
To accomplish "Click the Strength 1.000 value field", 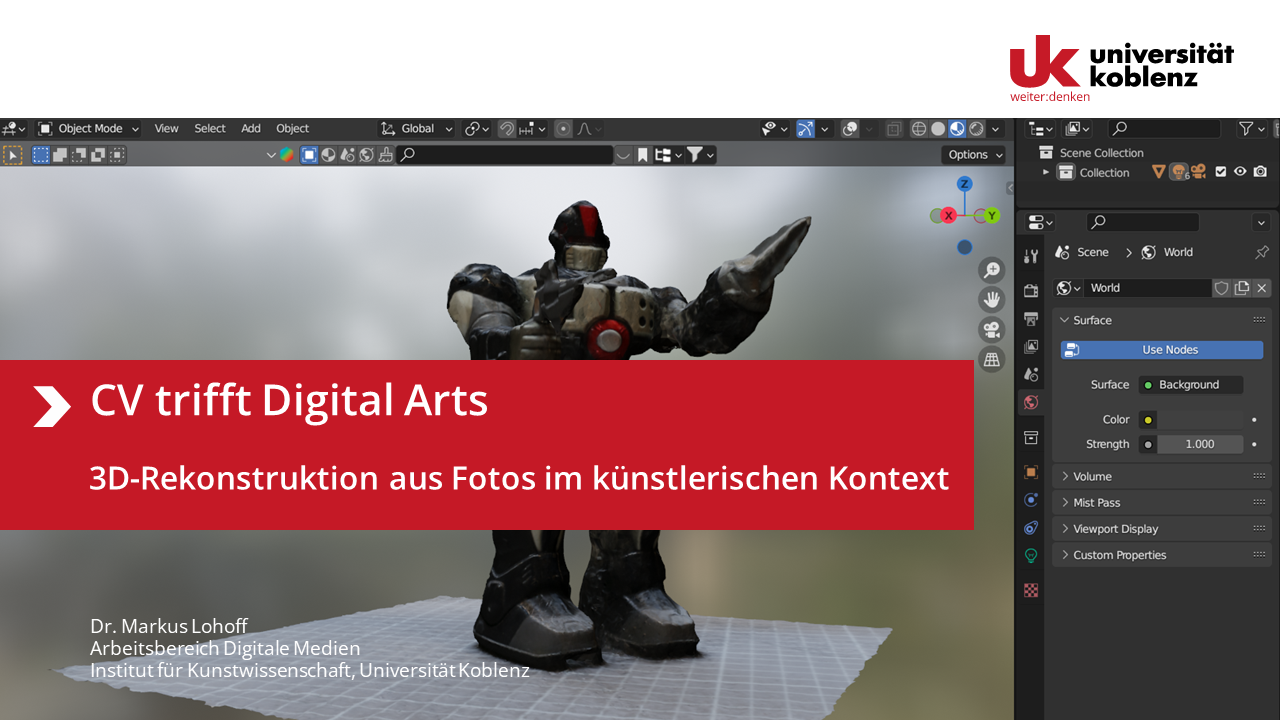I will [1199, 444].
